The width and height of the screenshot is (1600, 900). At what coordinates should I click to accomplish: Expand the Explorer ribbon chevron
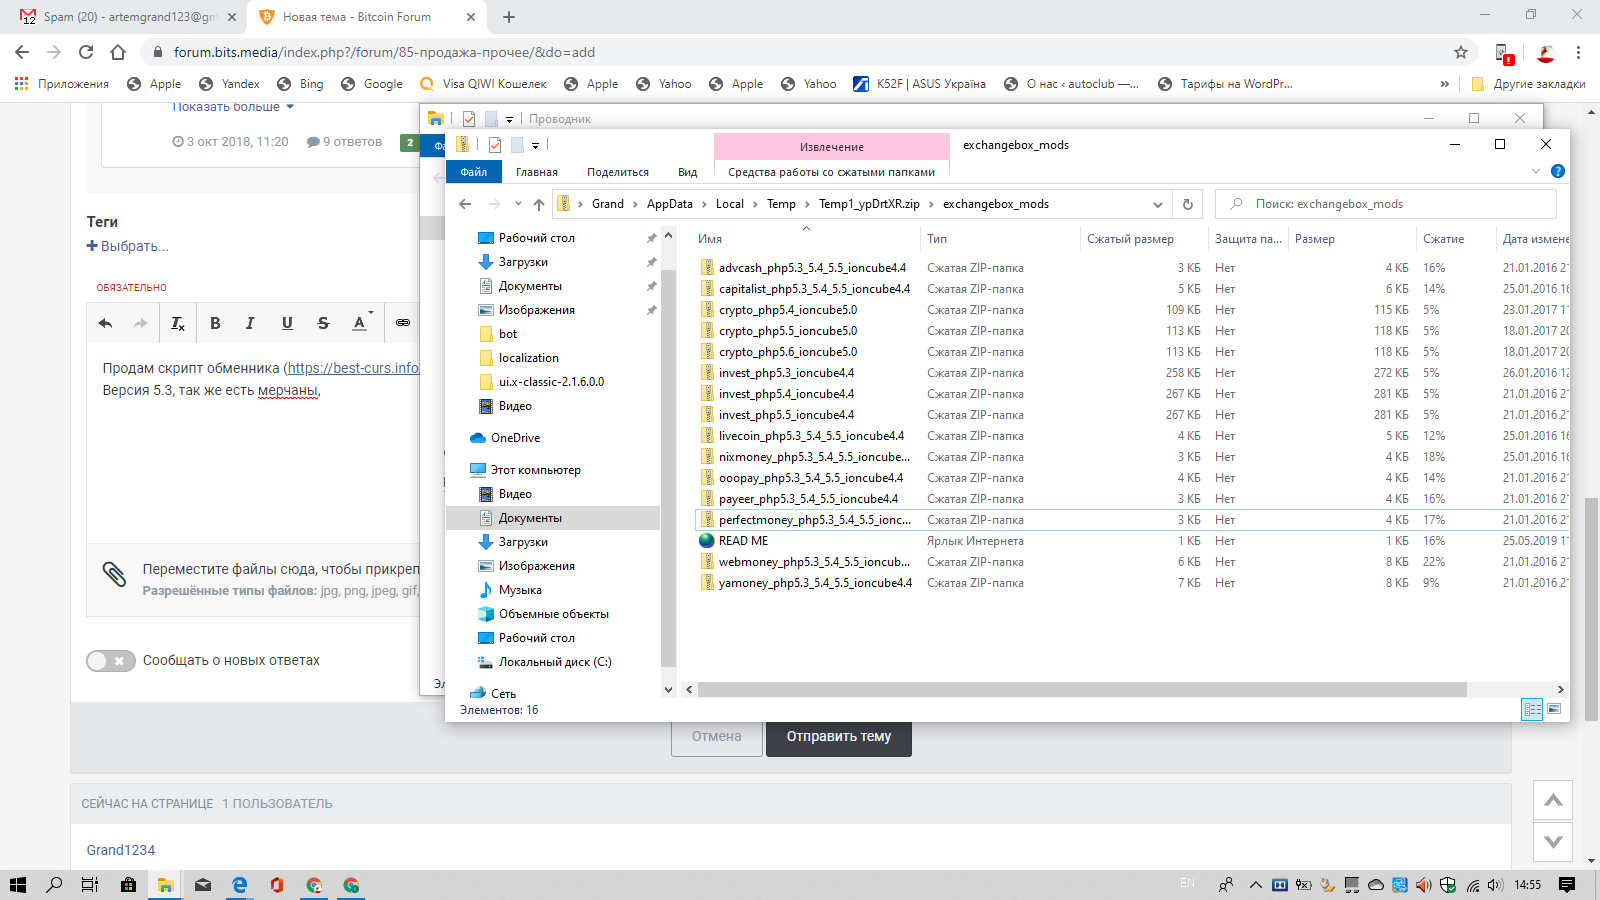click(x=1536, y=172)
